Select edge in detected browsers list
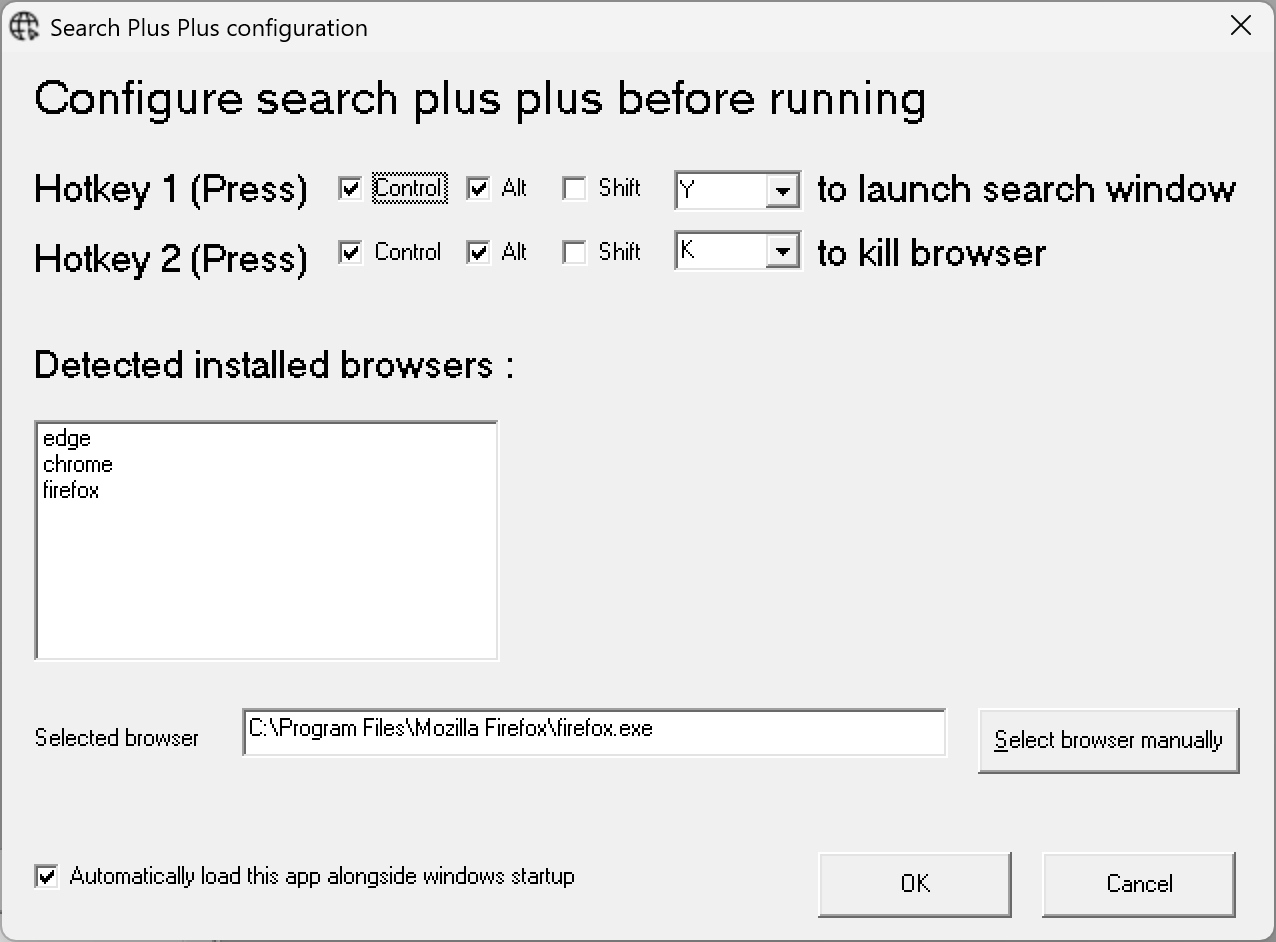1276x942 pixels. click(x=67, y=439)
